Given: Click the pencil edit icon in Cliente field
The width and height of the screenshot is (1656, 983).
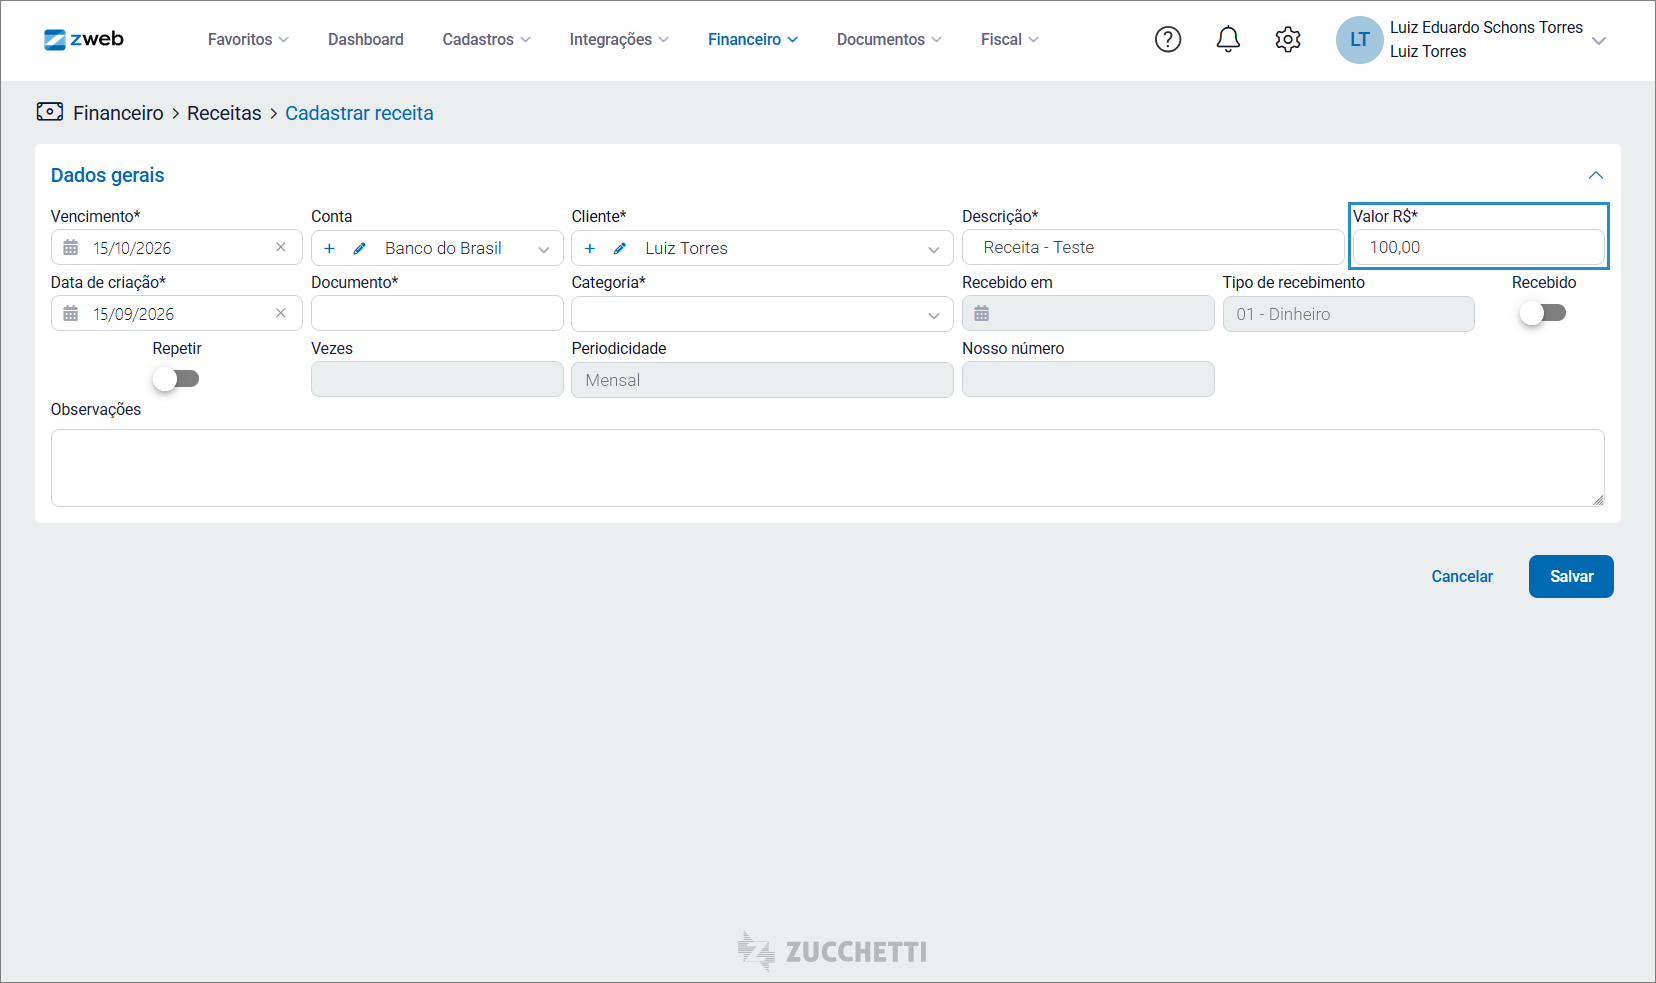Looking at the screenshot, I should click(x=620, y=248).
